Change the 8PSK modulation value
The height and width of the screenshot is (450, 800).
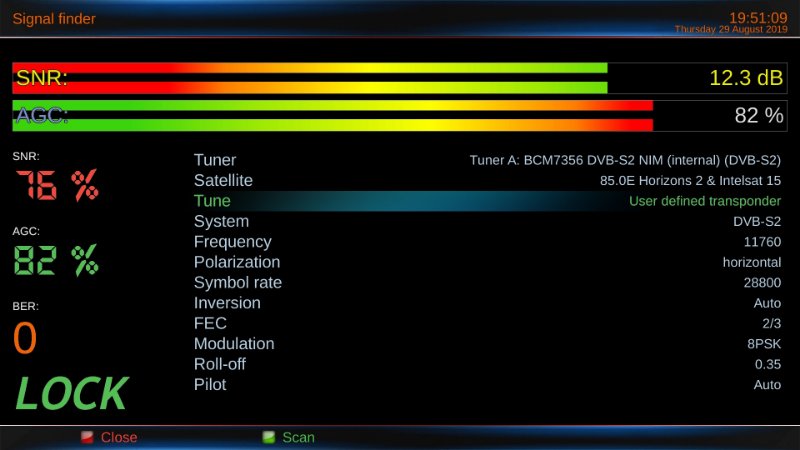(x=764, y=344)
